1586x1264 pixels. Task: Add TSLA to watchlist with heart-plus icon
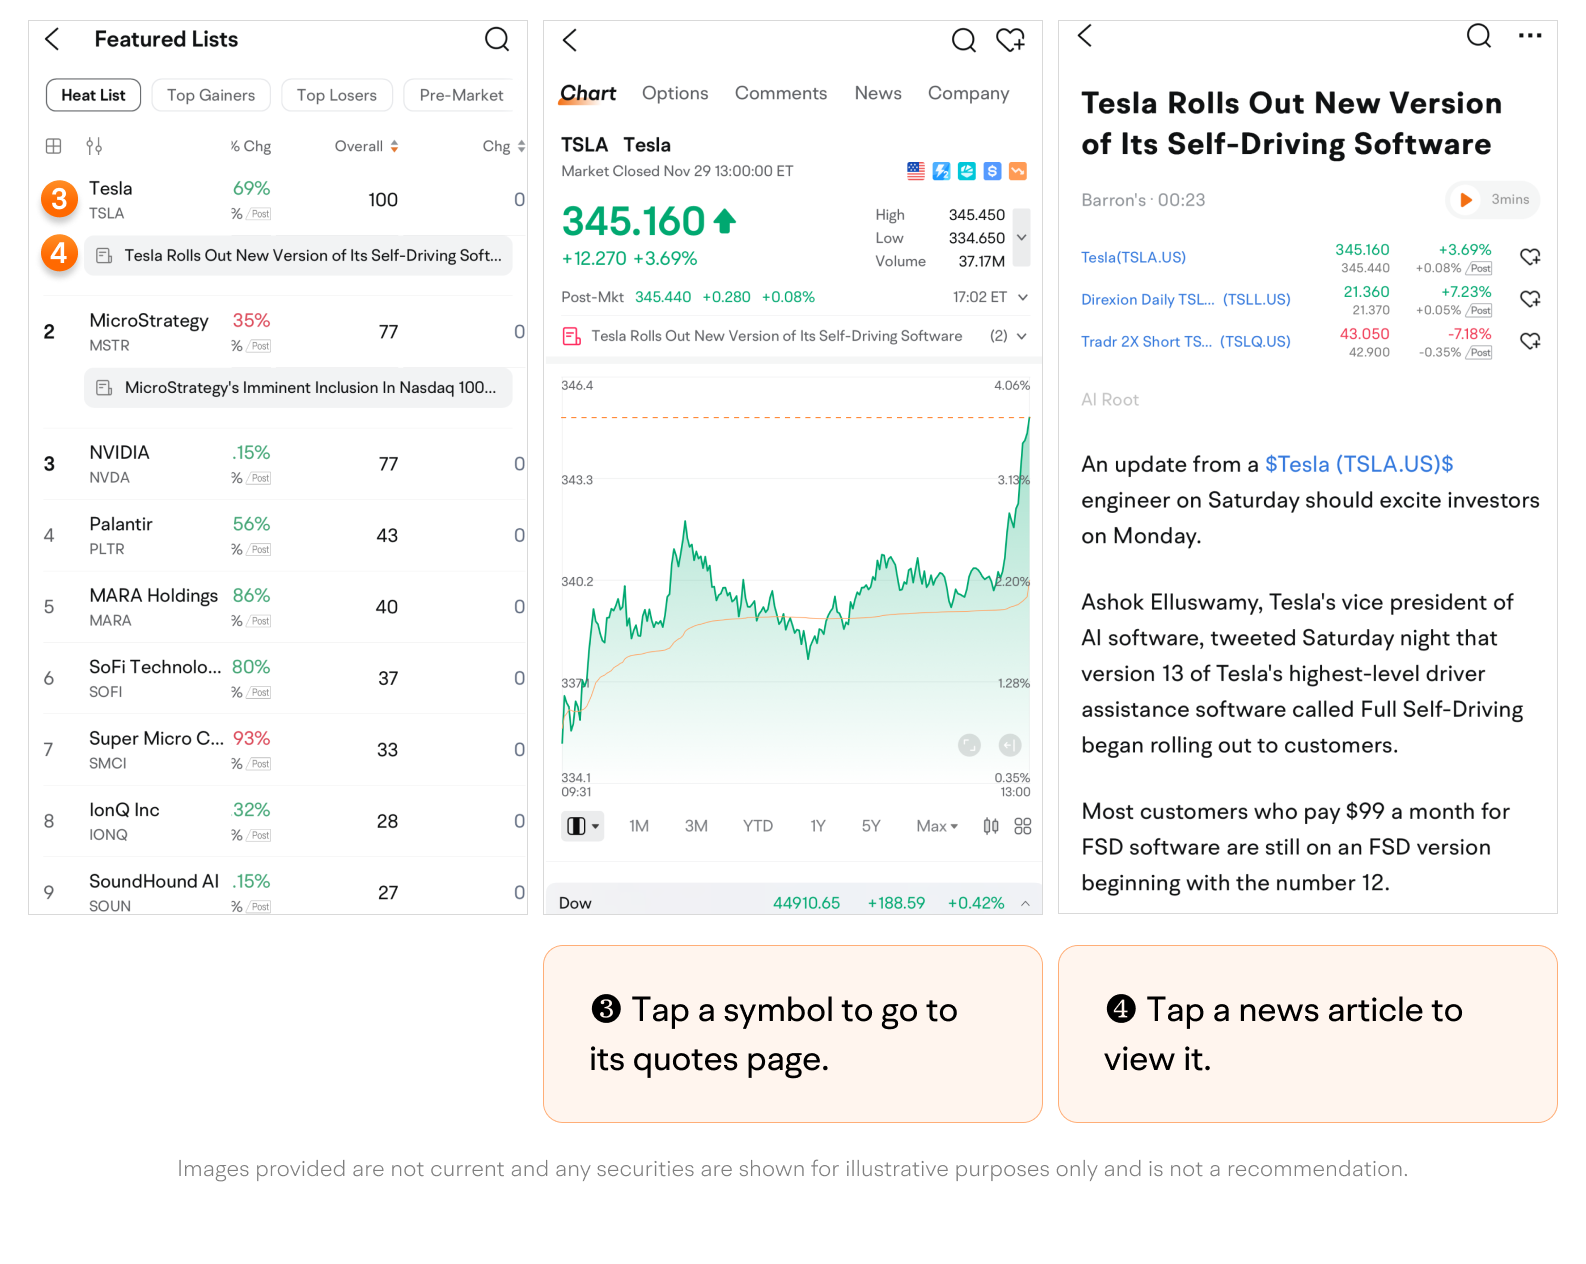click(x=1011, y=40)
